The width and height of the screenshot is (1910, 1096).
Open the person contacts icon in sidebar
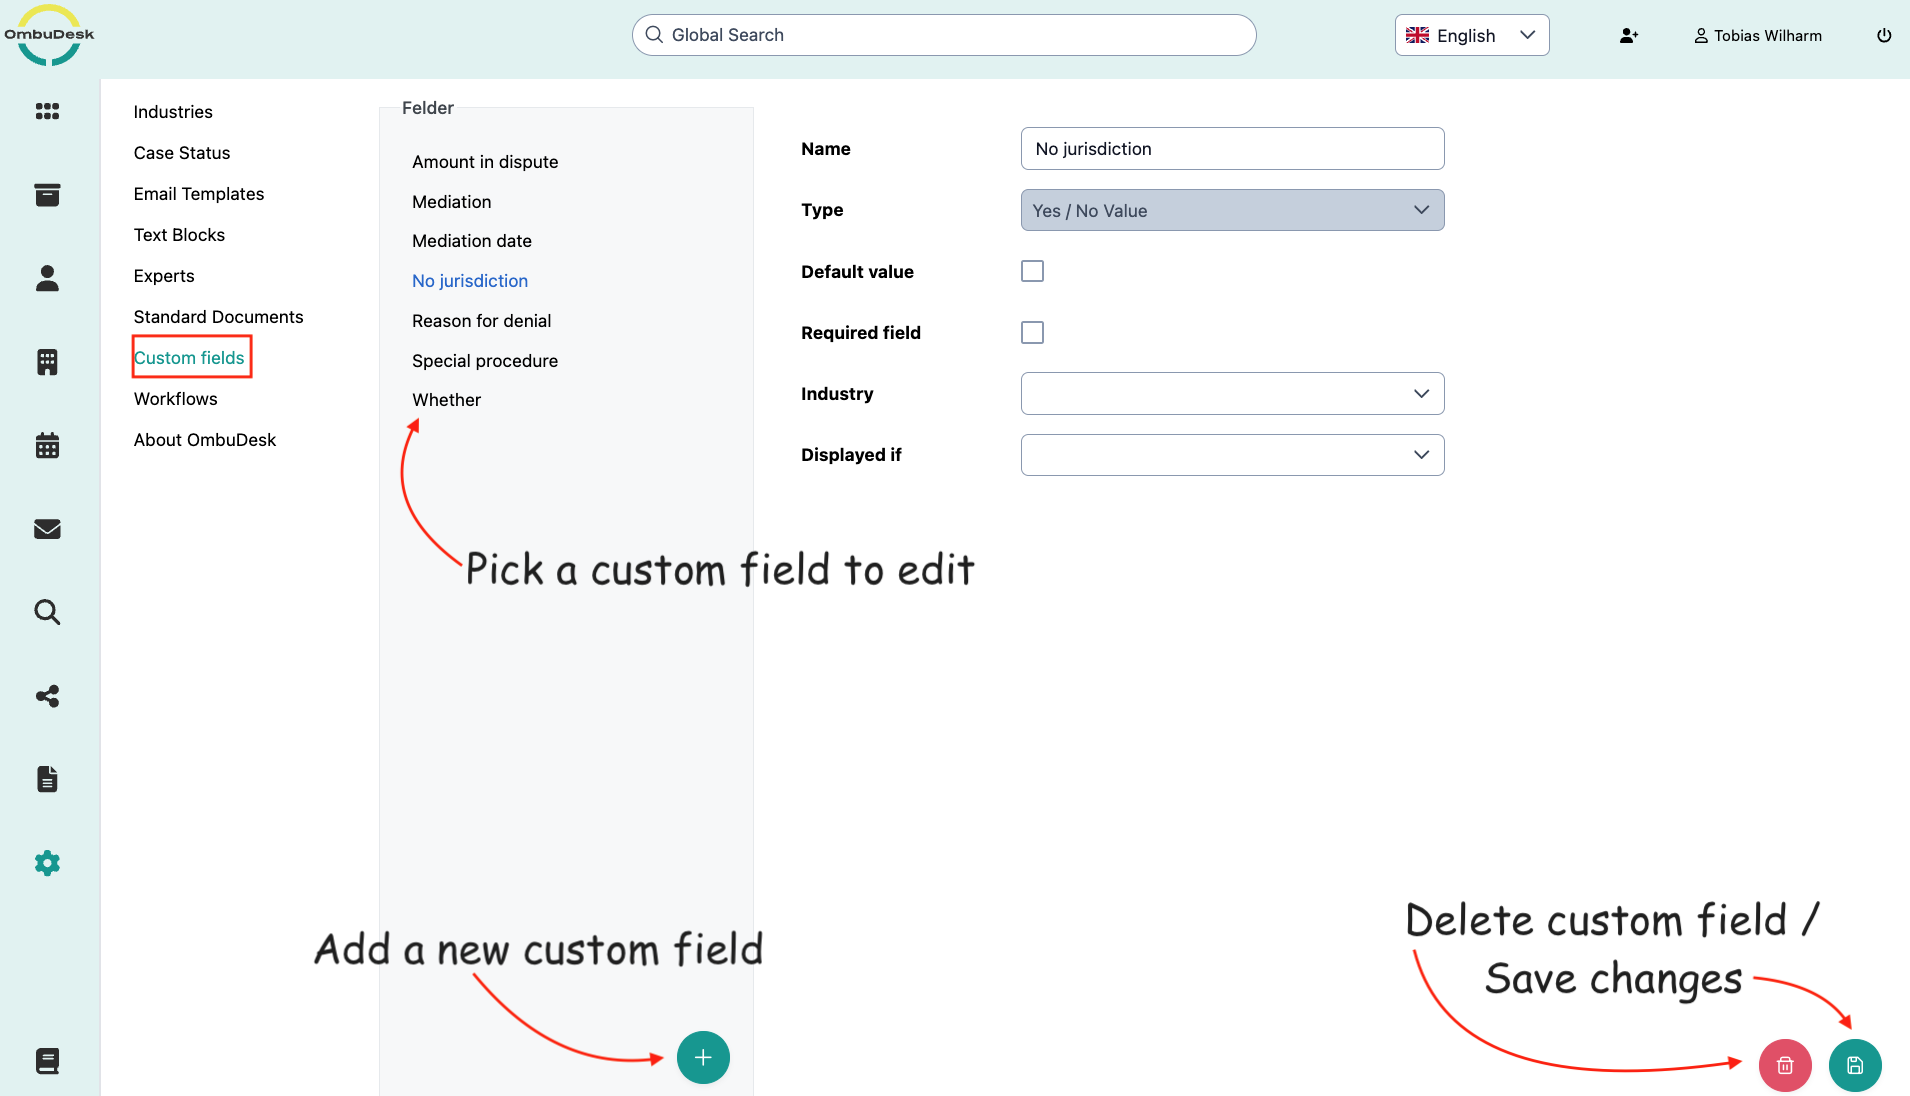pyautogui.click(x=47, y=278)
